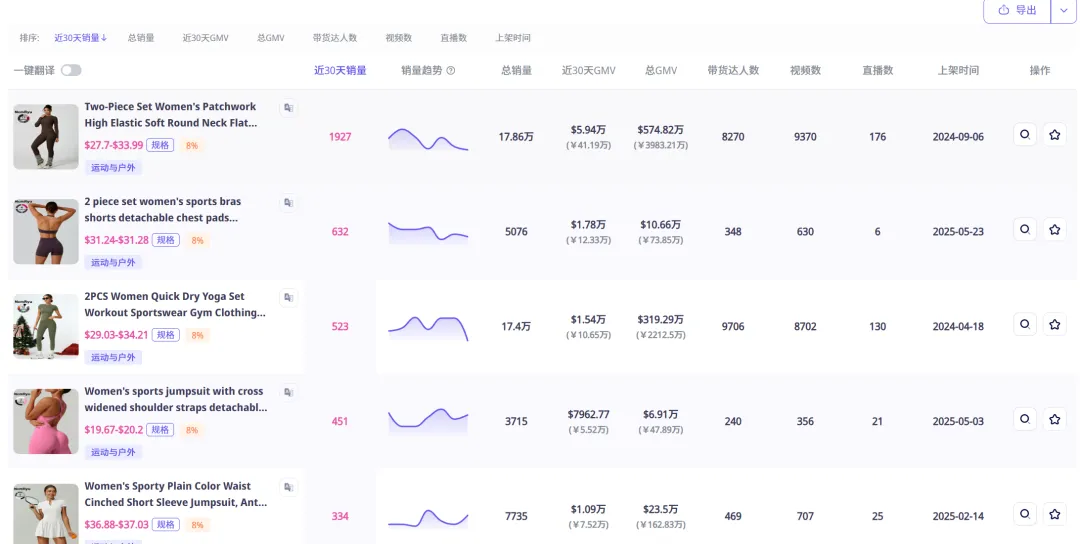The height and width of the screenshot is (544, 1080).
Task: Click 运动与户外 tag on sports bras row
Action: 114,262
